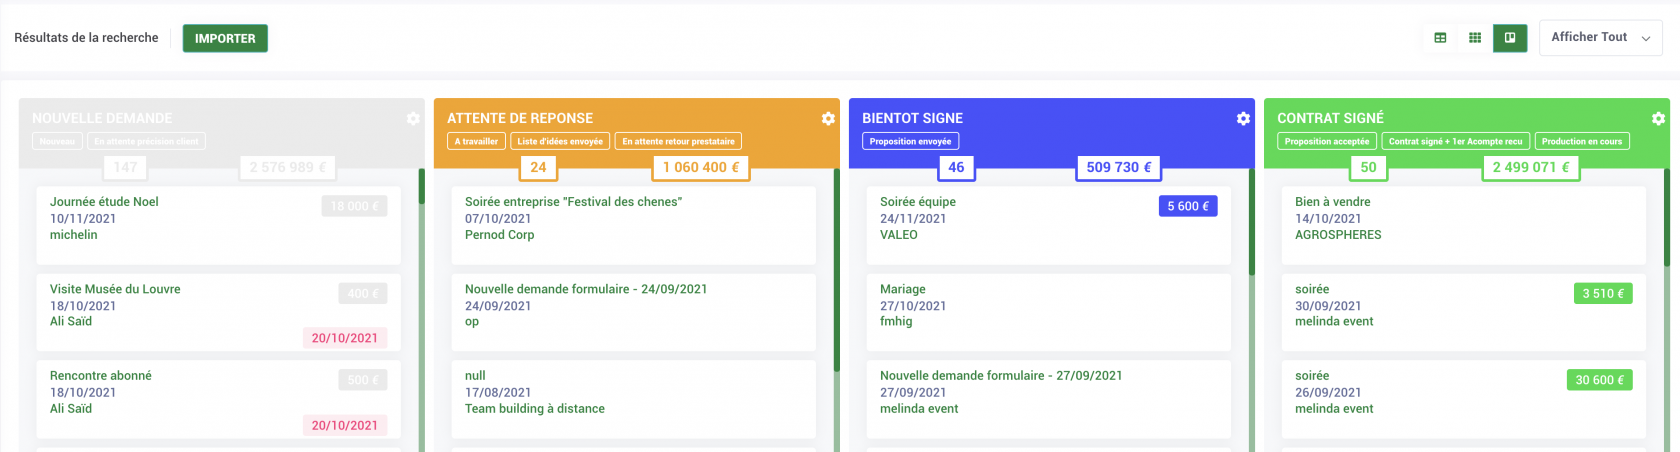Select the kanban board view icon
This screenshot has width=1680, height=452.
[1510, 38]
